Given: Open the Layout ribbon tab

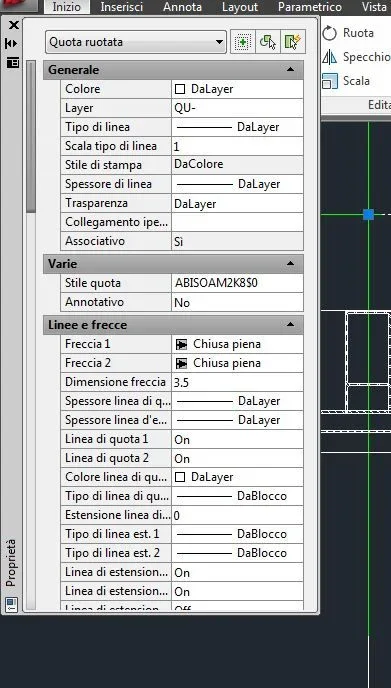Looking at the screenshot, I should pyautogui.click(x=240, y=7).
